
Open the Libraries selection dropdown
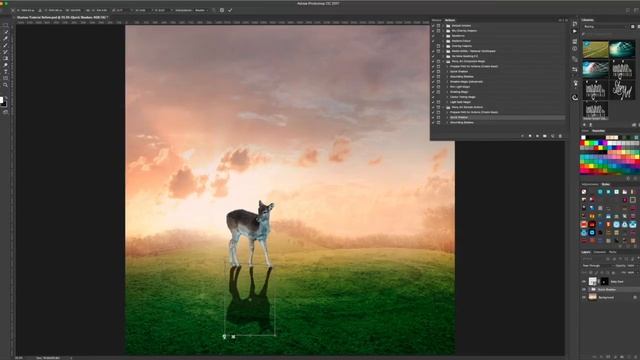tap(605, 27)
